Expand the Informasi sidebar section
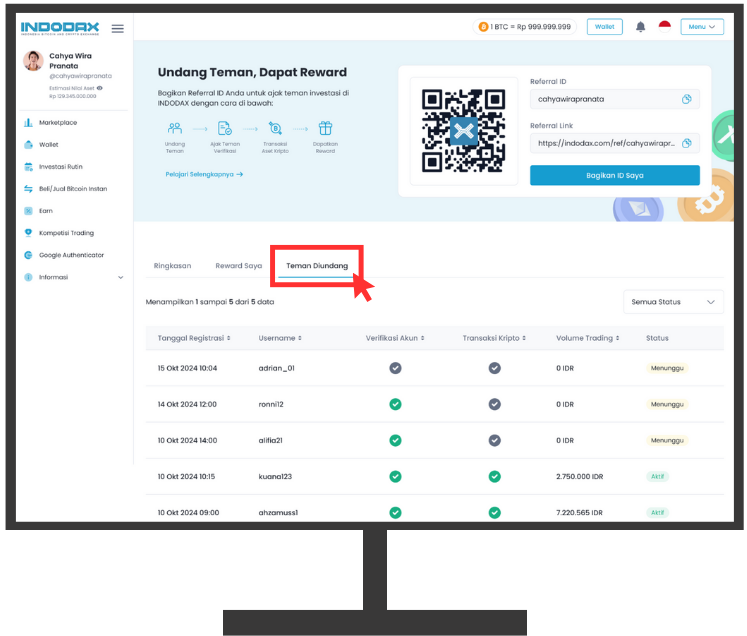 74,277
